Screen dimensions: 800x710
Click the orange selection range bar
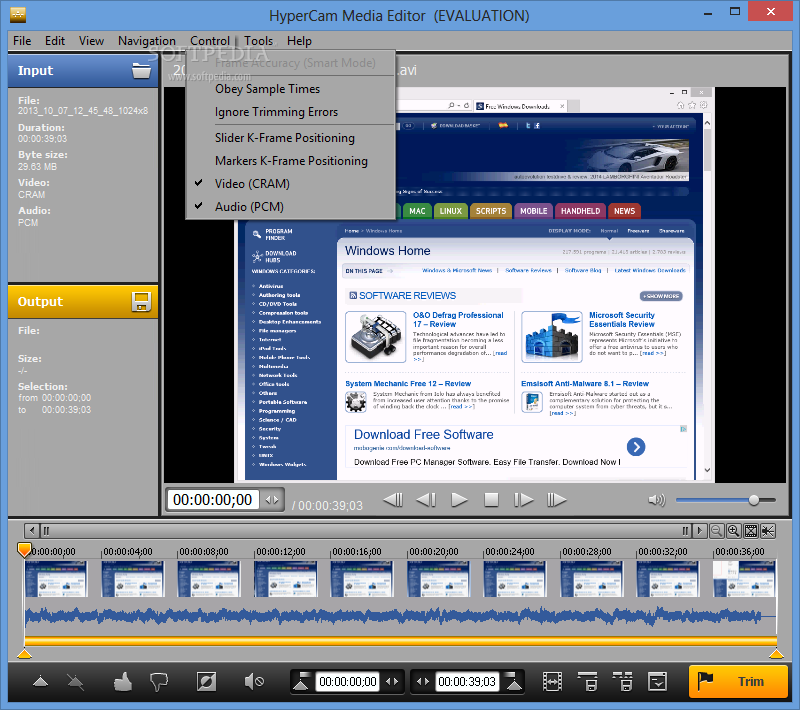click(x=401, y=641)
